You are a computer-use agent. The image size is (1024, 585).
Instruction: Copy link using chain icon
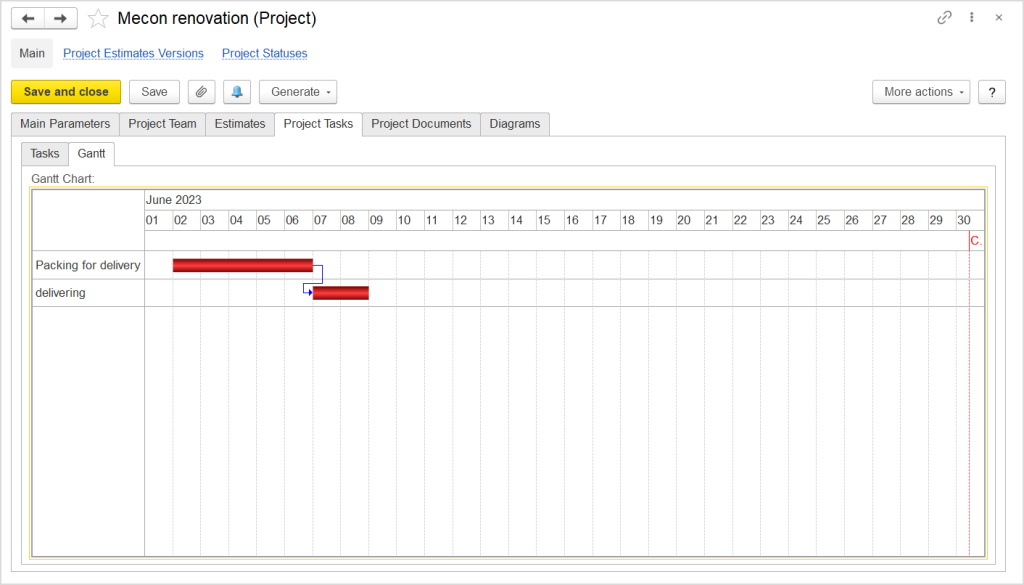coord(944,18)
